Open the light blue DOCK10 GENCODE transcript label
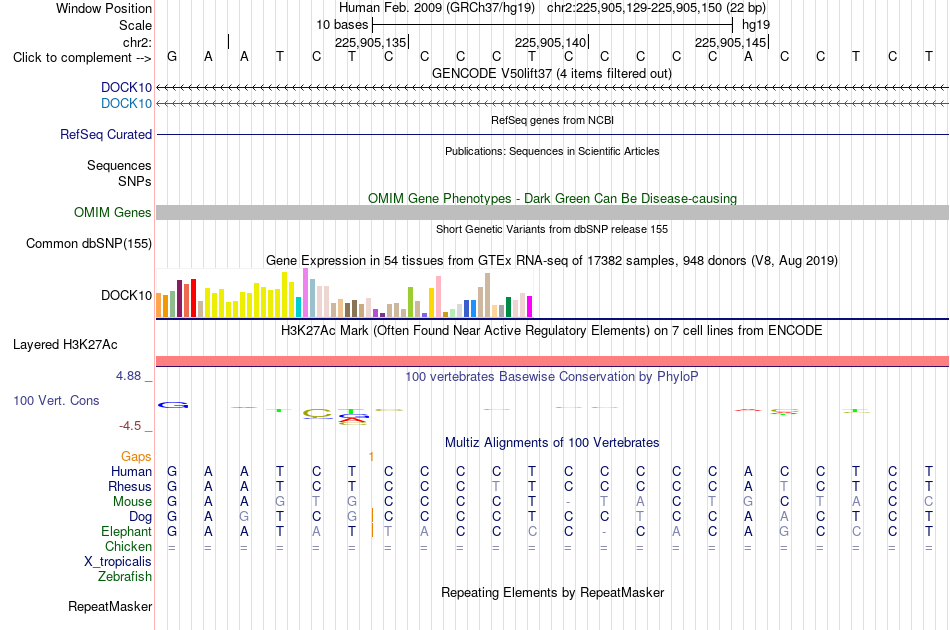 (x=126, y=104)
